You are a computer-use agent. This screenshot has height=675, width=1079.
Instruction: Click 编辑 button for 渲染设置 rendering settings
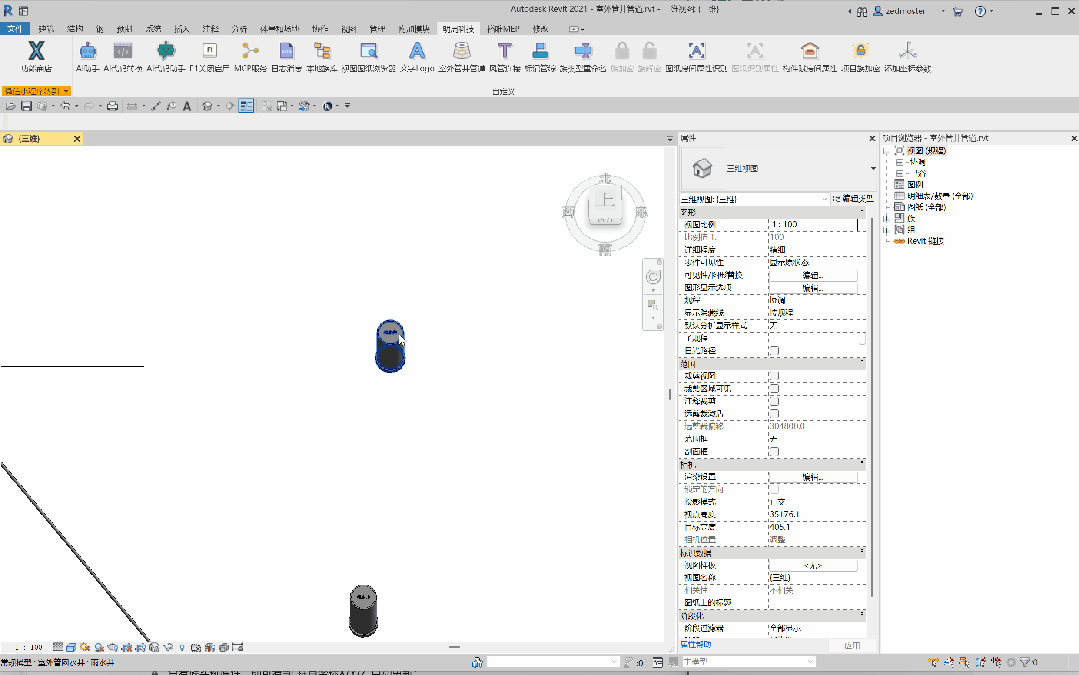pos(813,477)
